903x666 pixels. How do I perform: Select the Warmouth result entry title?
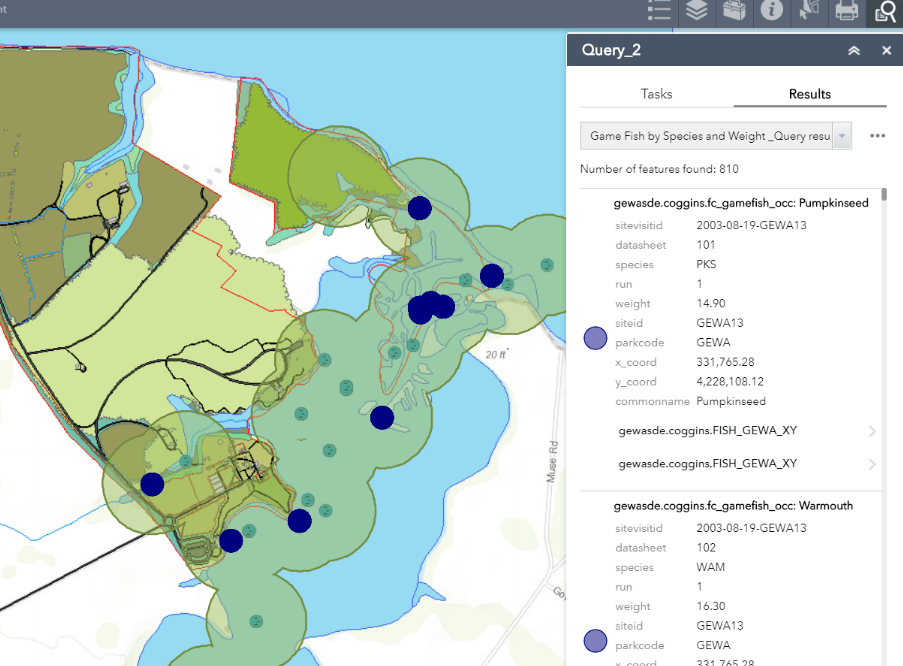733,506
